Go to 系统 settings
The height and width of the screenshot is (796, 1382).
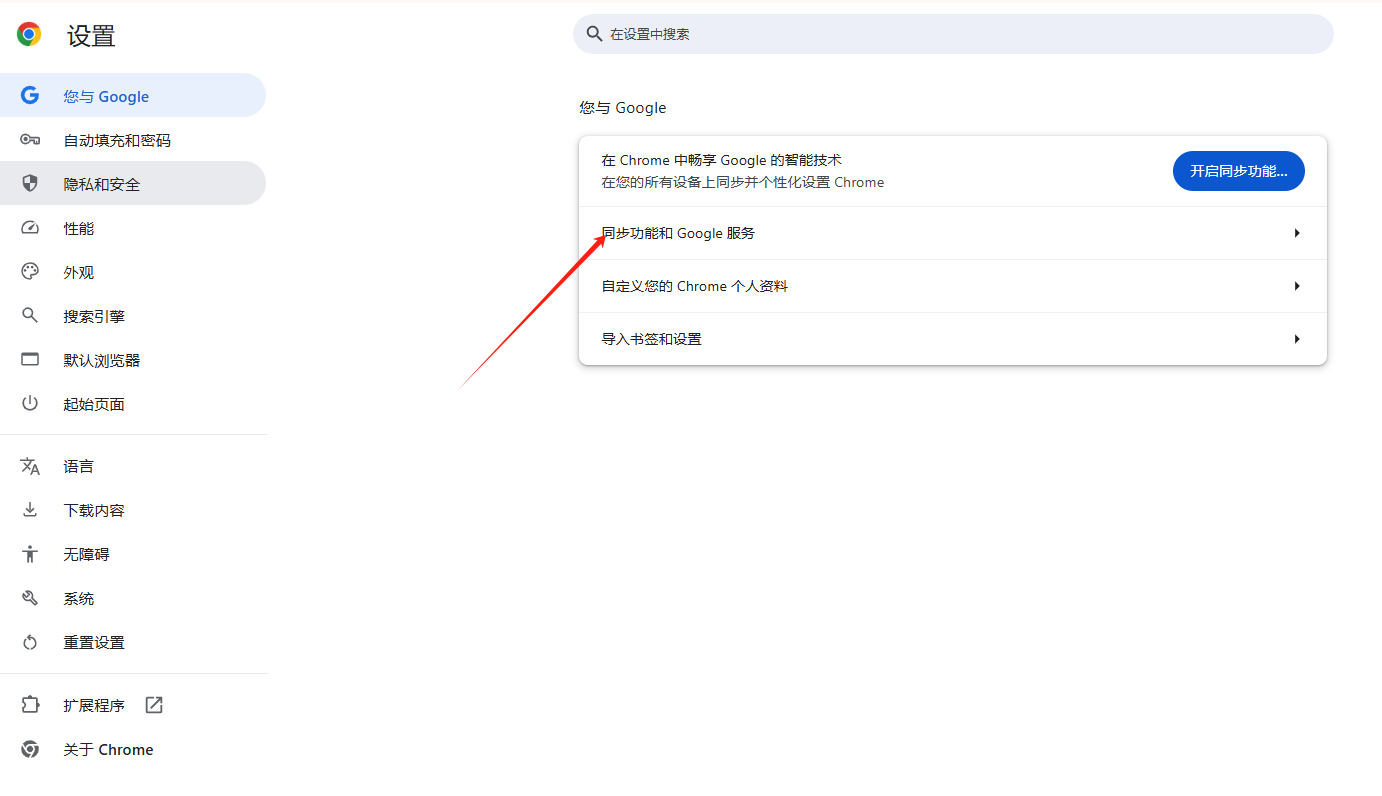[133, 598]
